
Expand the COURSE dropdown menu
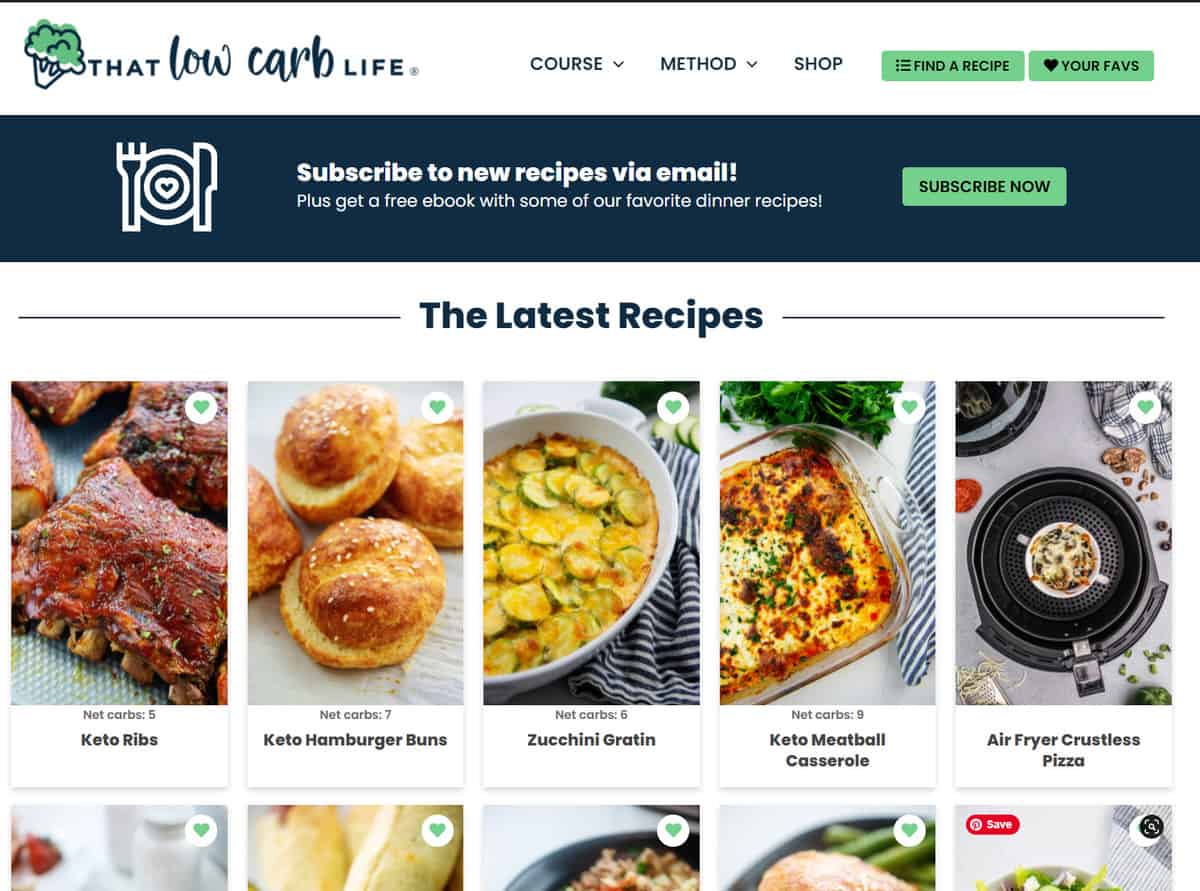577,64
